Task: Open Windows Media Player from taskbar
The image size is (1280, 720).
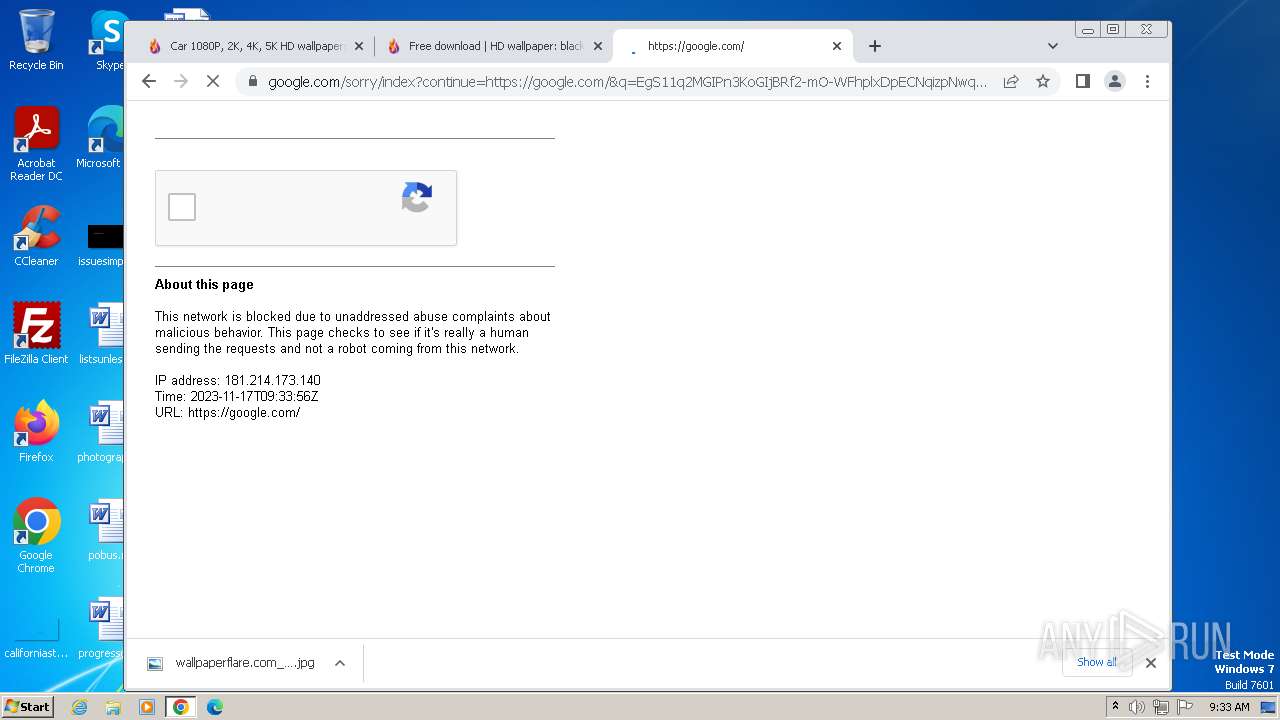Action: pos(147,707)
